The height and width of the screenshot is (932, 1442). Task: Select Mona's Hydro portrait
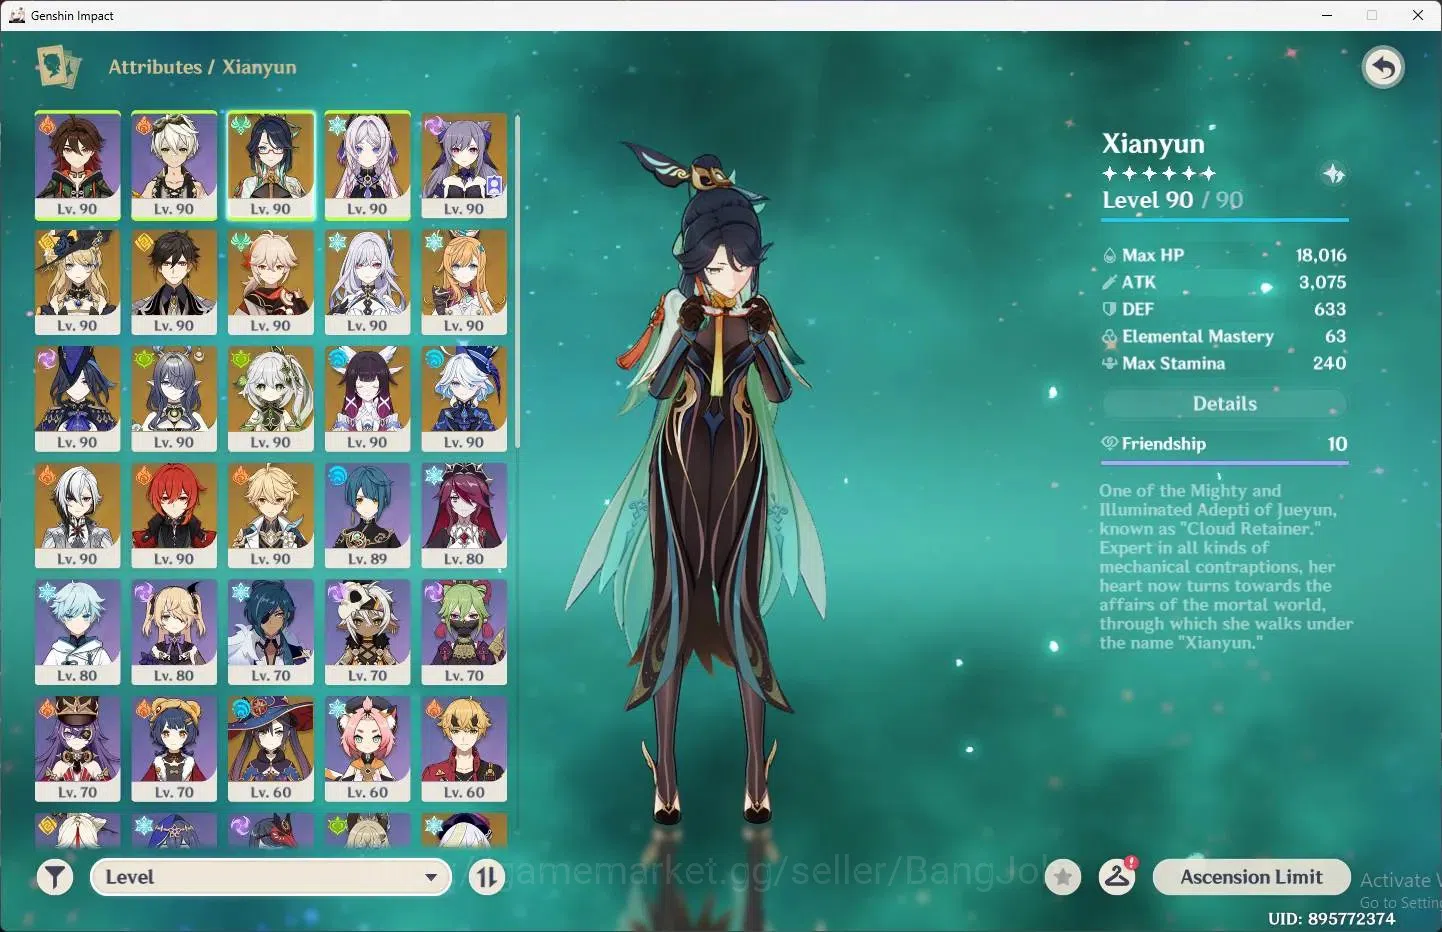[x=271, y=750]
